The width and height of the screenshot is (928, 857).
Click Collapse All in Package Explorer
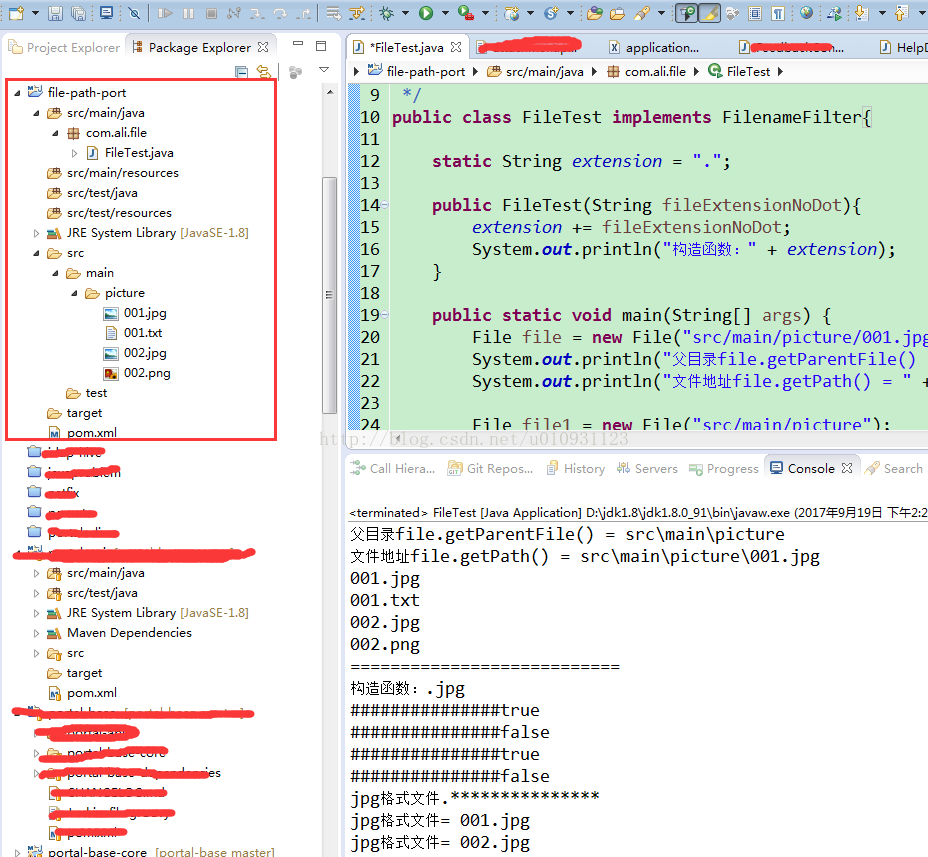tap(241, 72)
